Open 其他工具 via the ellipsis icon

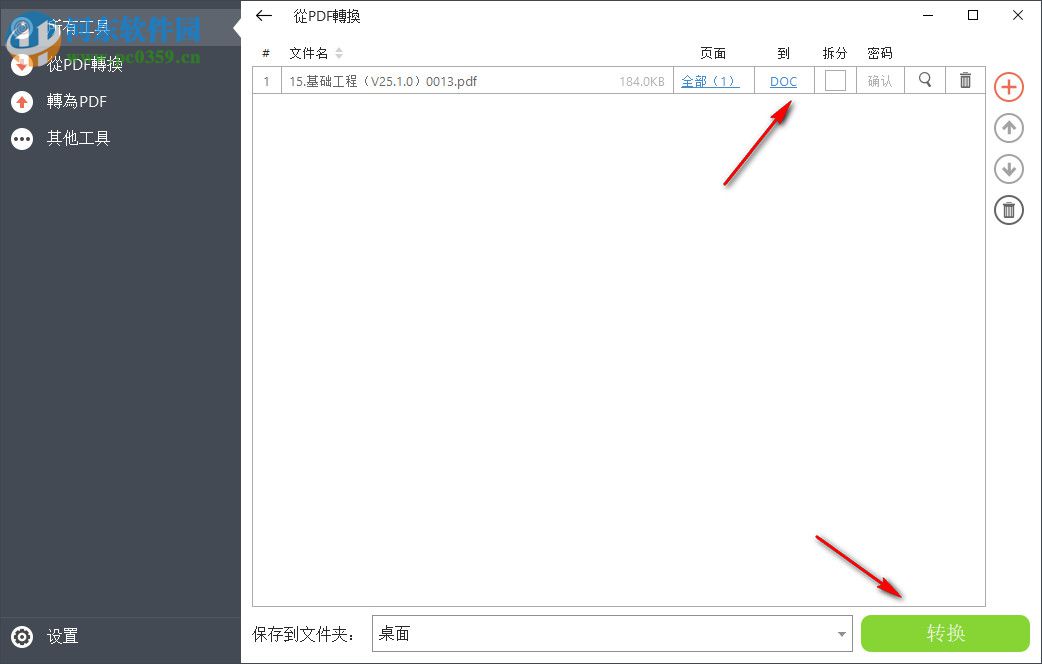point(22,138)
